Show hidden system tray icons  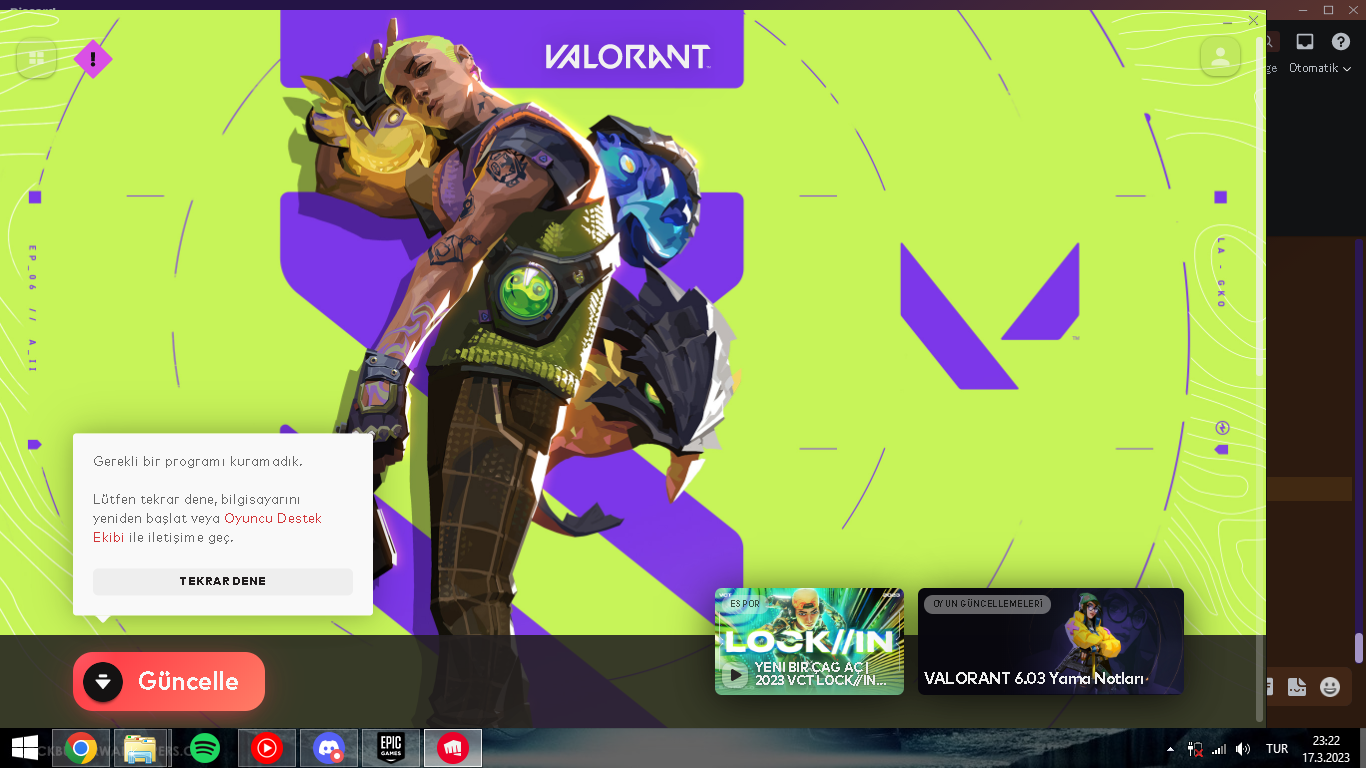point(1170,749)
